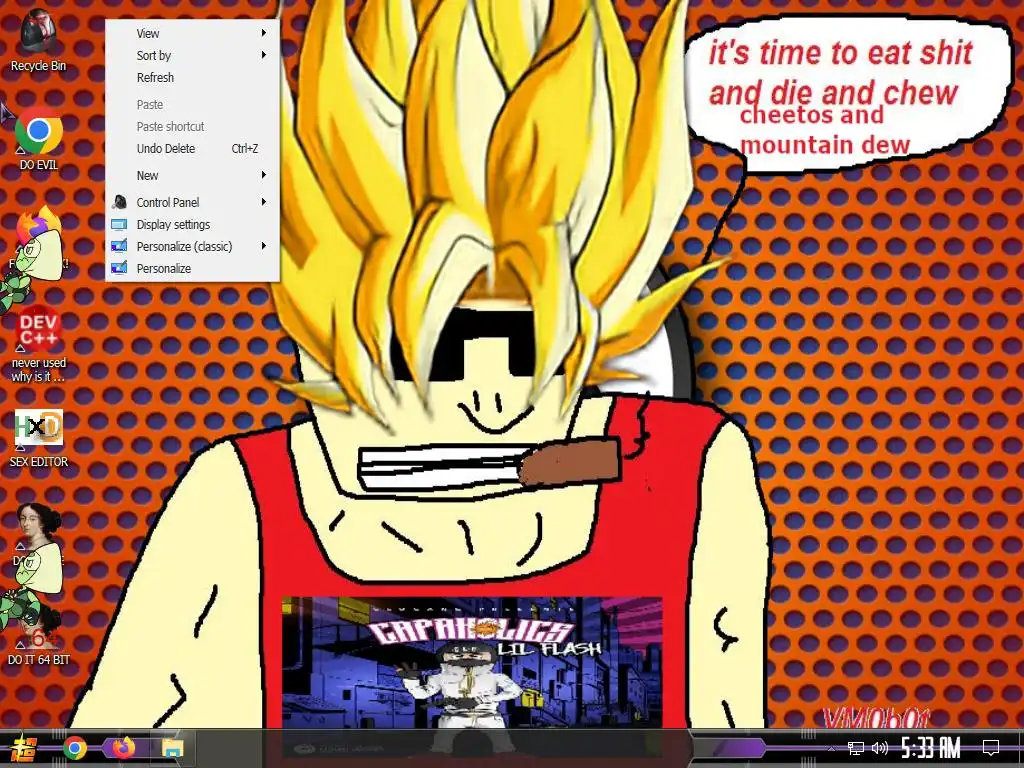Show hidden system tray icons
This screenshot has width=1024, height=768.
pos(831,748)
